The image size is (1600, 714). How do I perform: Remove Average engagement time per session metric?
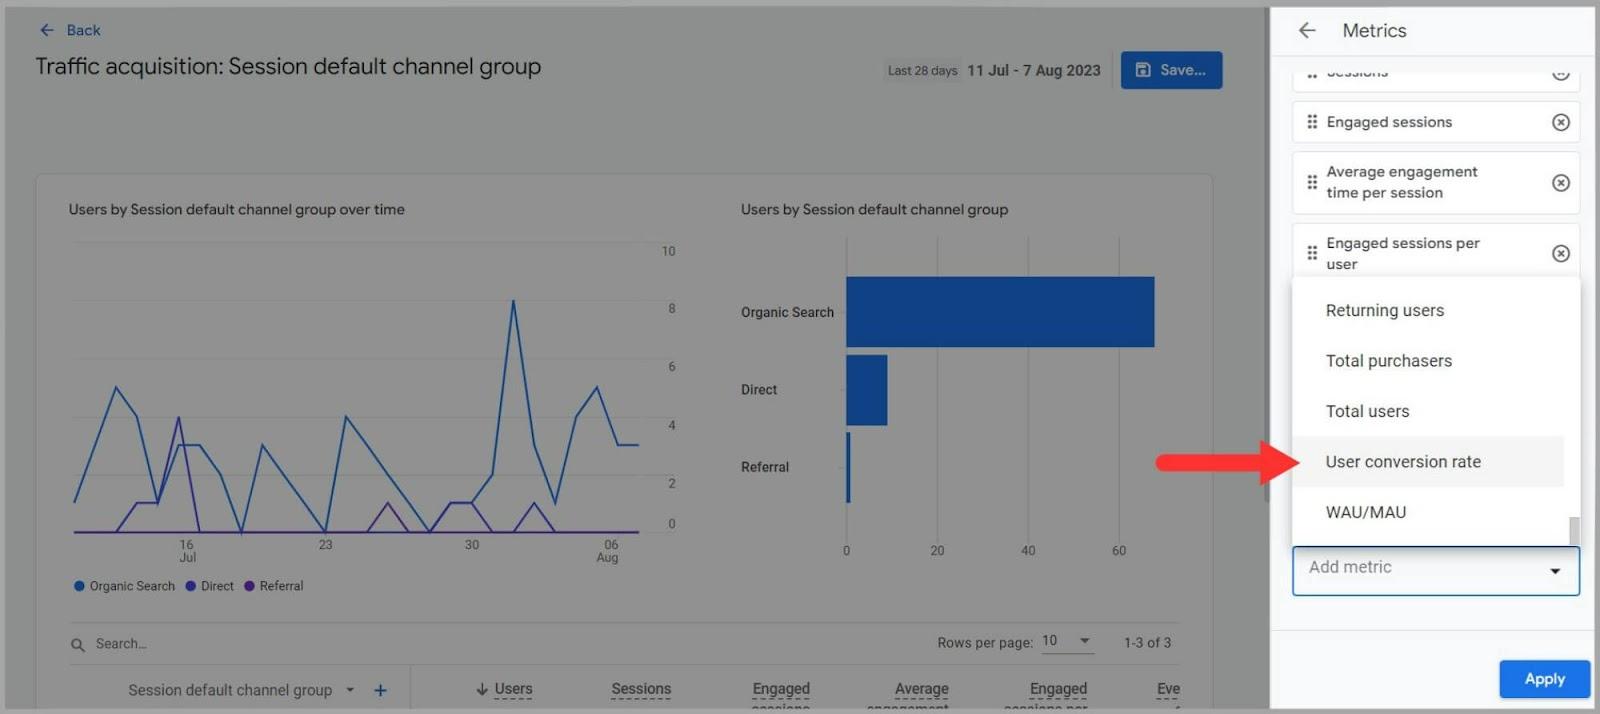1560,183
